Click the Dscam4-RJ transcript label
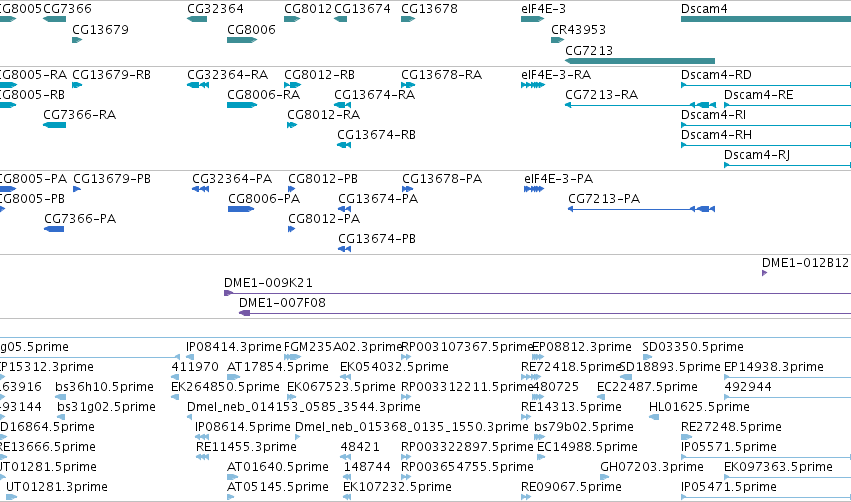The height and width of the screenshot is (502, 851). (757, 155)
